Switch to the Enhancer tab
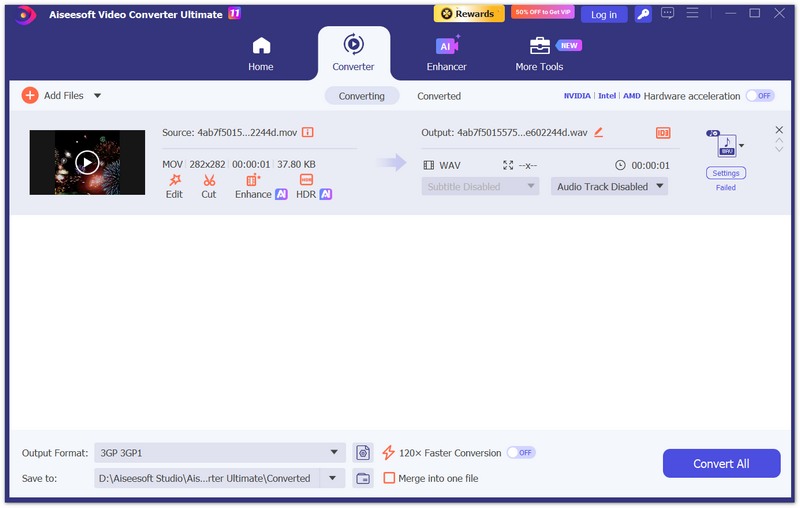Image resolution: width=800 pixels, height=508 pixels. [446, 54]
